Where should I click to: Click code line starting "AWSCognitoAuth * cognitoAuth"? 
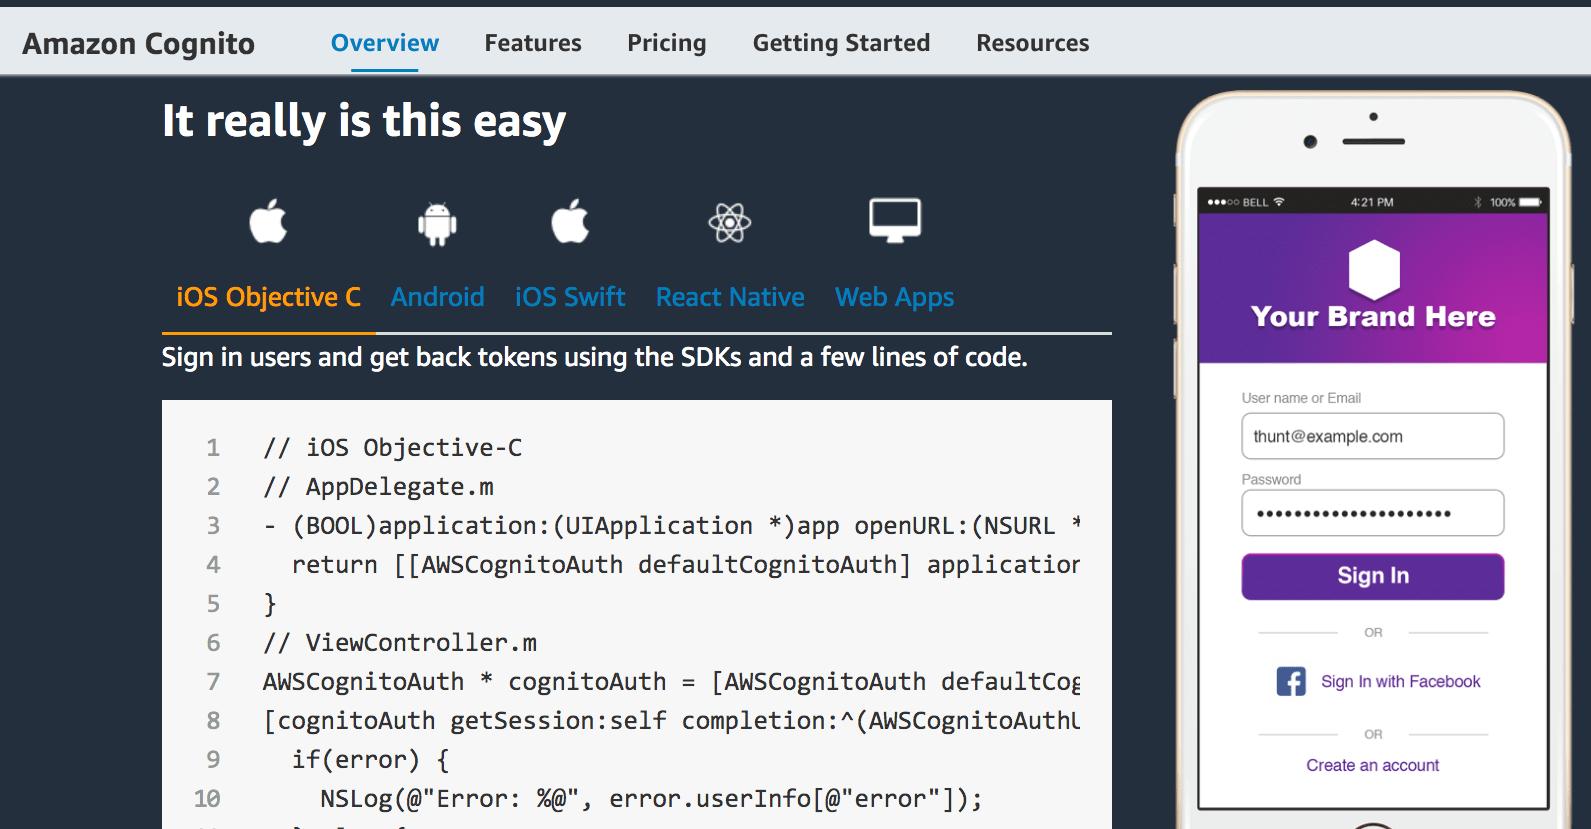(671, 681)
